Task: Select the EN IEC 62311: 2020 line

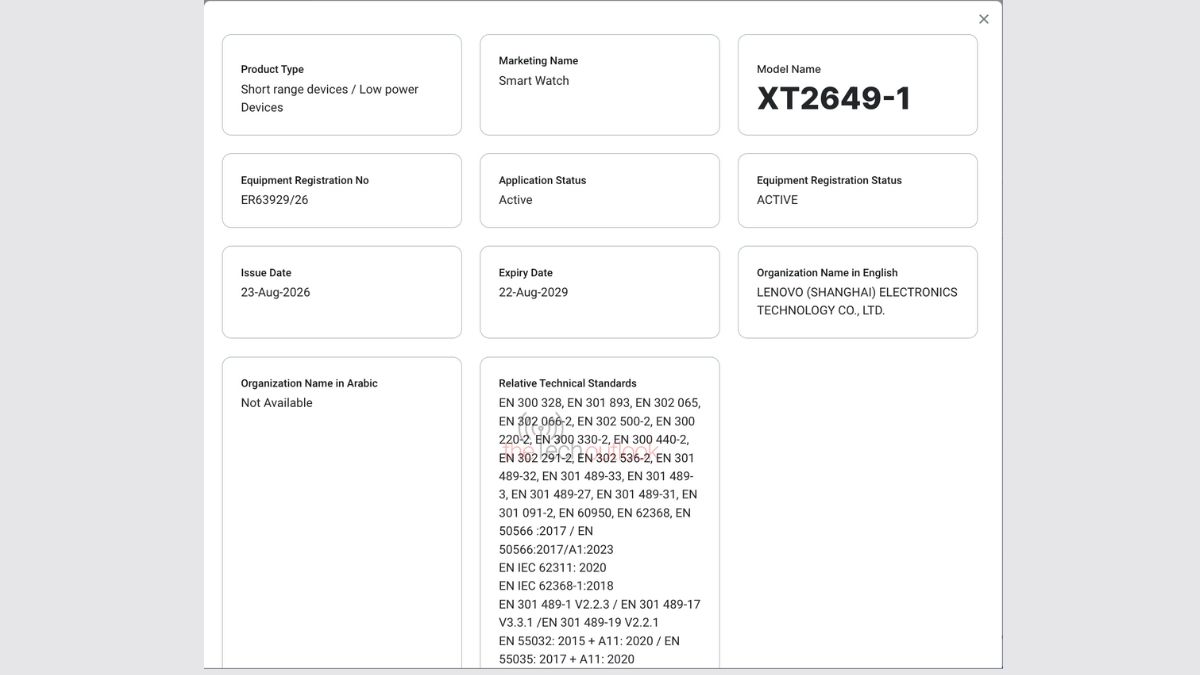Action: coord(552,568)
